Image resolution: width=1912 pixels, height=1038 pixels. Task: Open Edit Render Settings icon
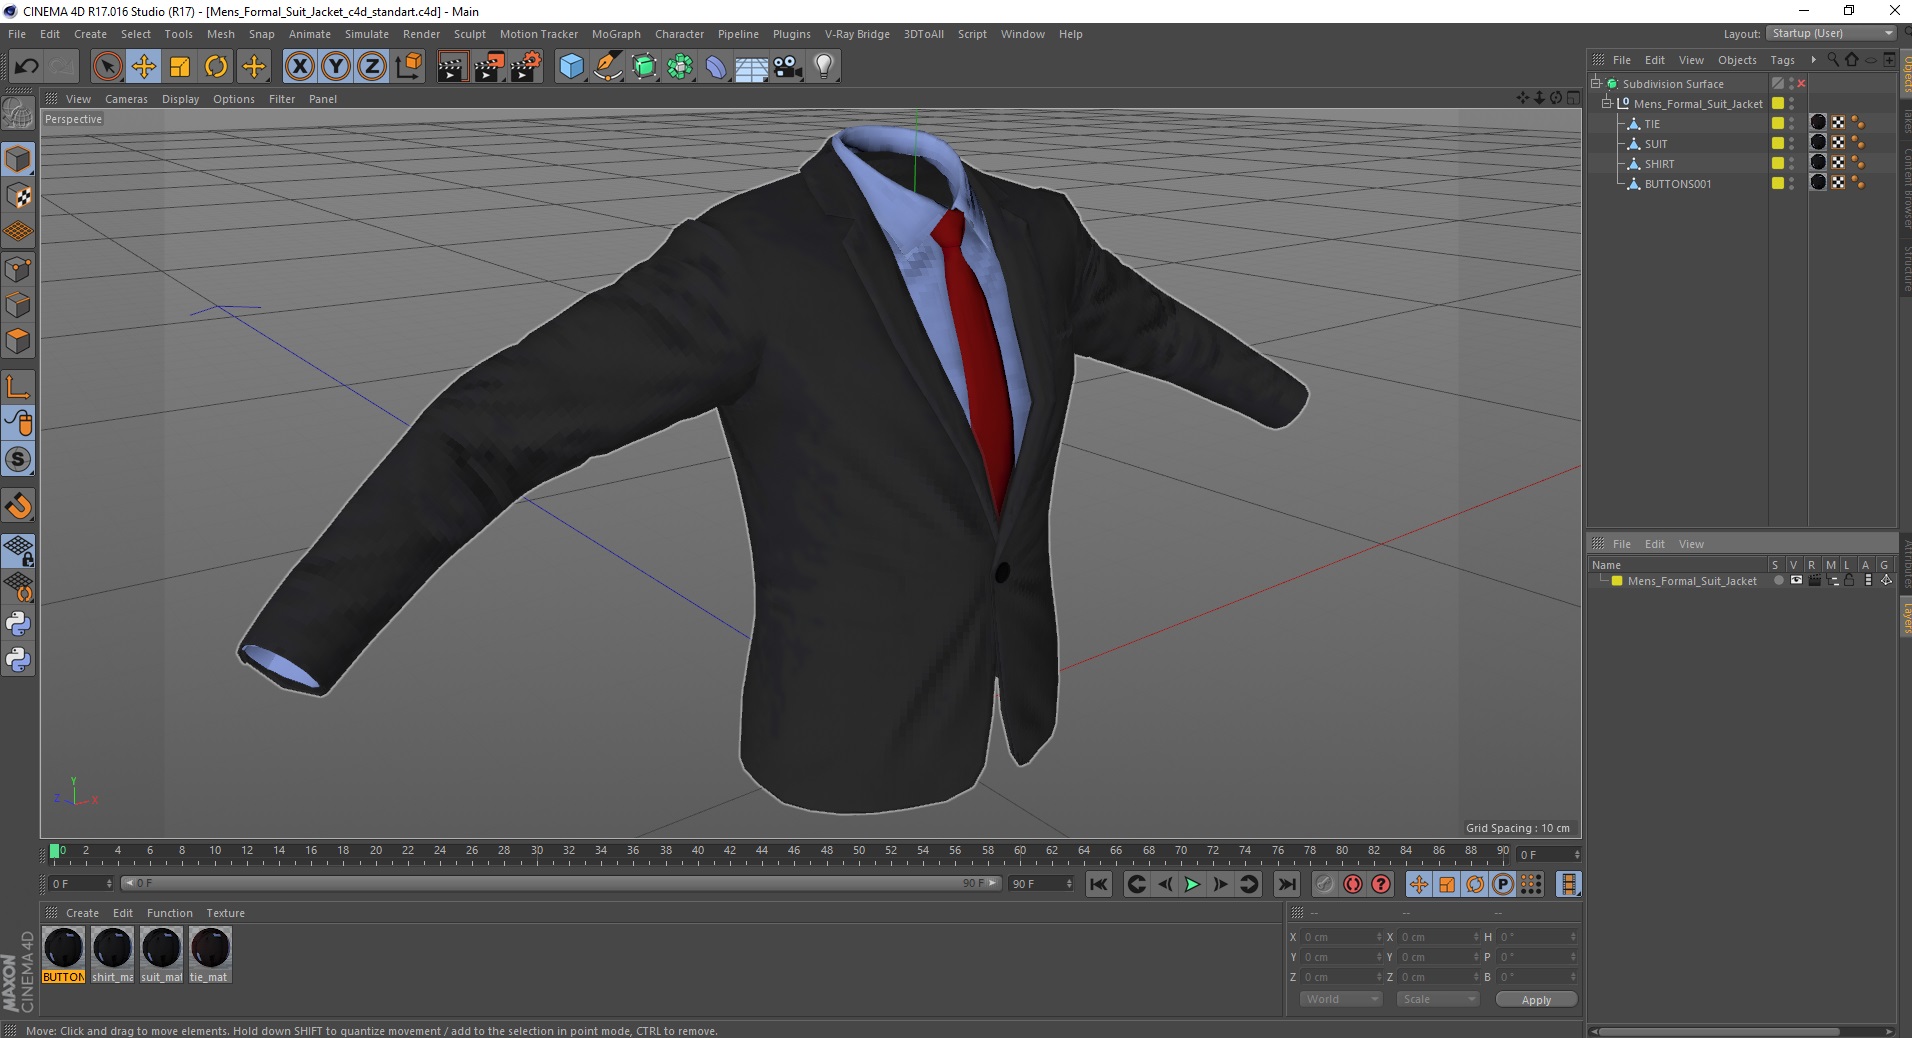pyautogui.click(x=526, y=67)
